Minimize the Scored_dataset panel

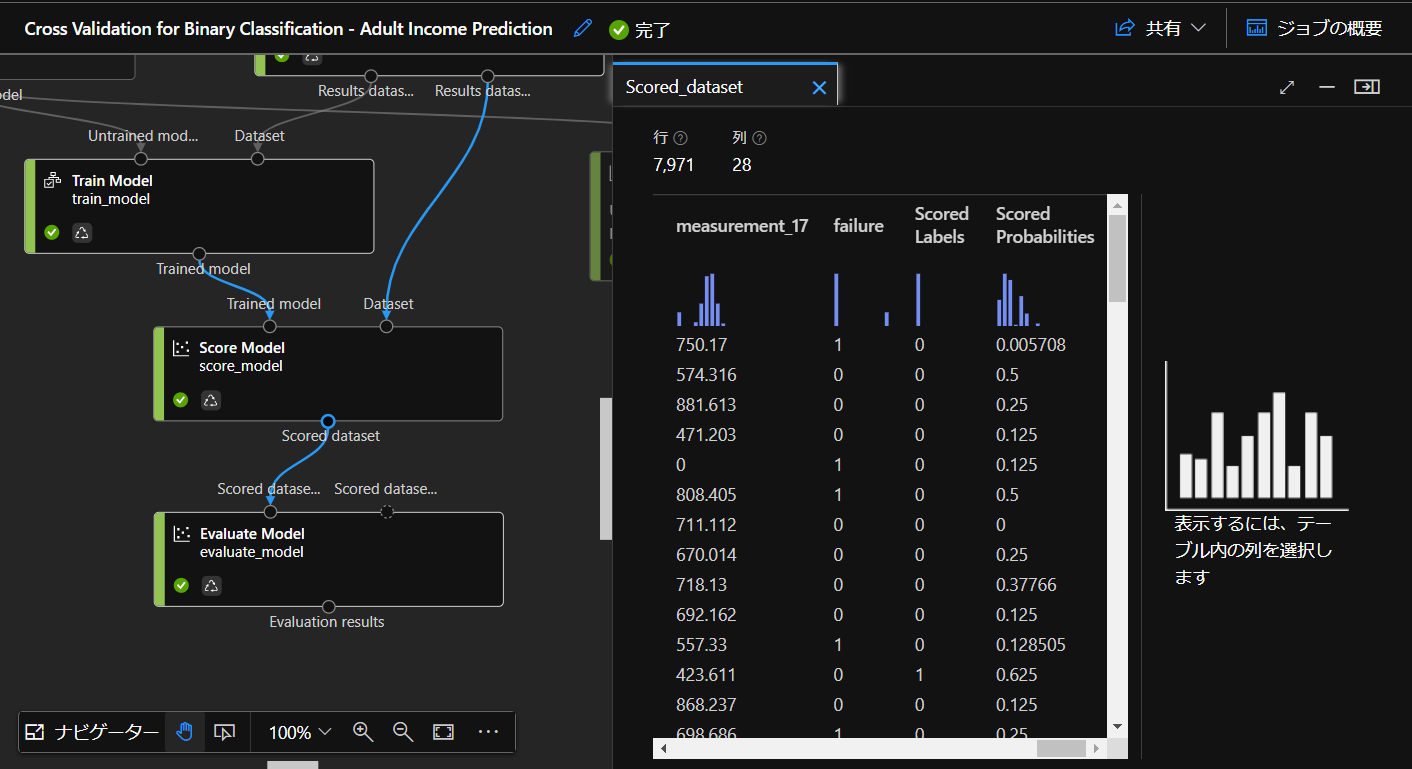pos(1327,86)
